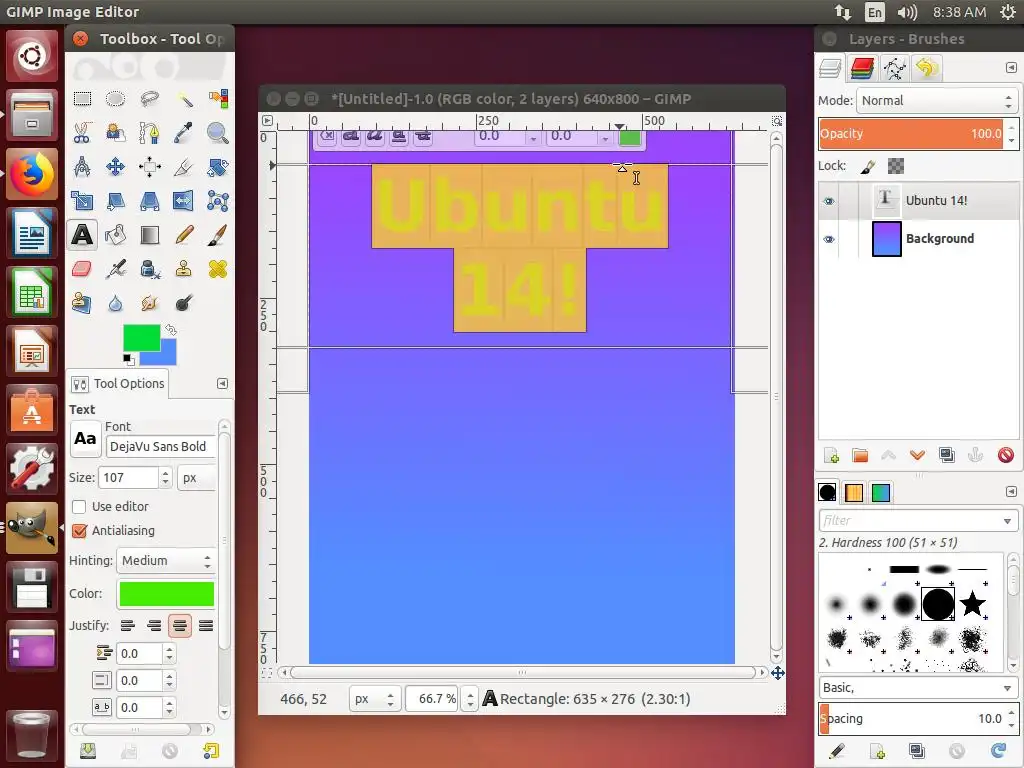
Task: Open the brush filter tag dropdown
Action: tap(1008, 520)
